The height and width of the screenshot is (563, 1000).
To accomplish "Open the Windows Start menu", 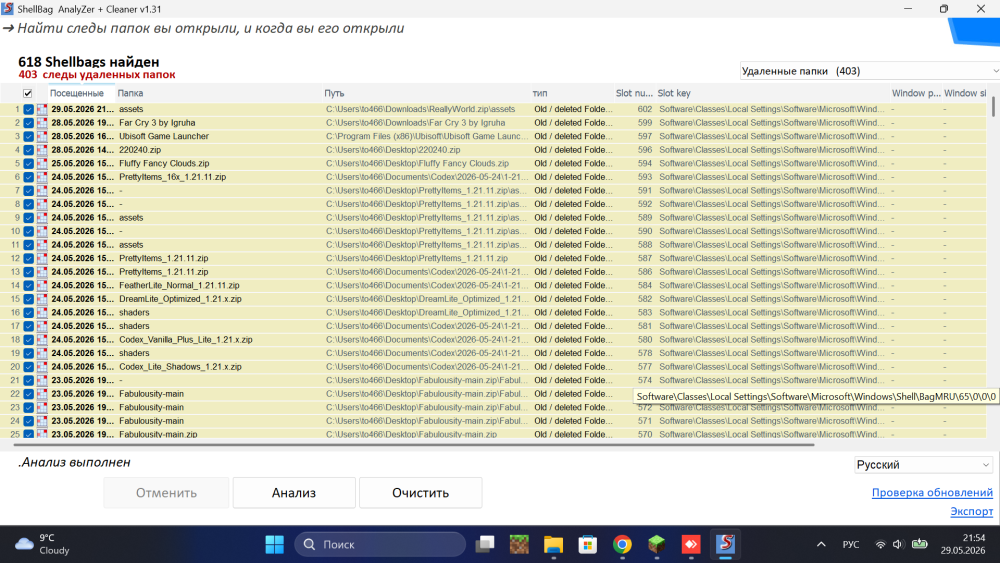I will click(x=275, y=545).
